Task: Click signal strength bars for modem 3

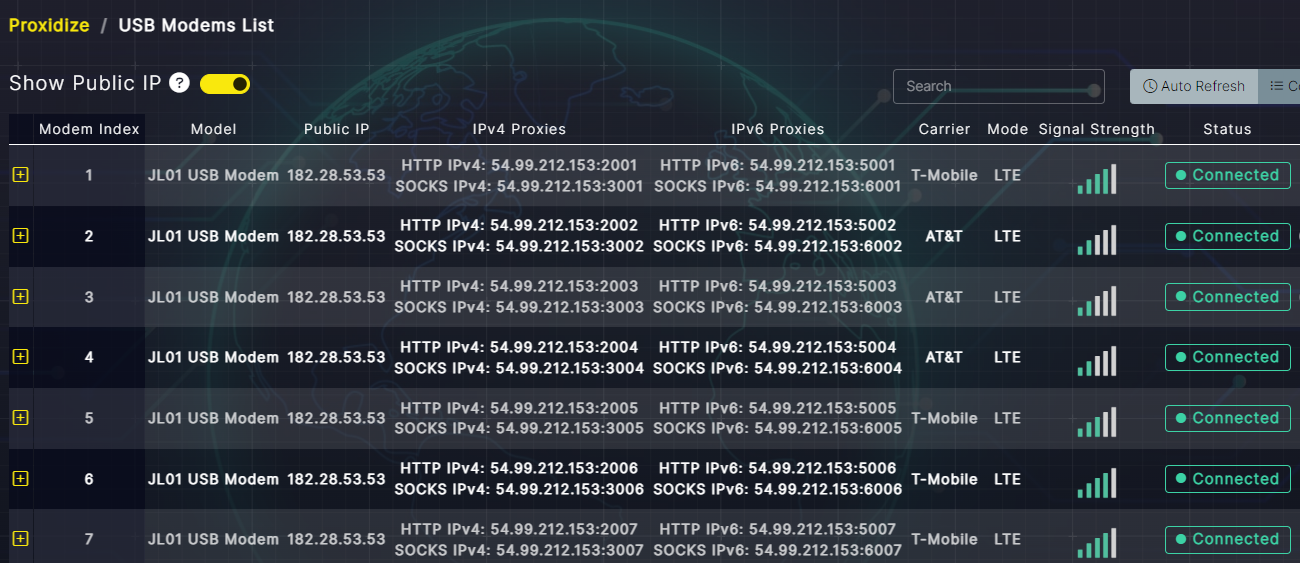Action: (x=1097, y=301)
